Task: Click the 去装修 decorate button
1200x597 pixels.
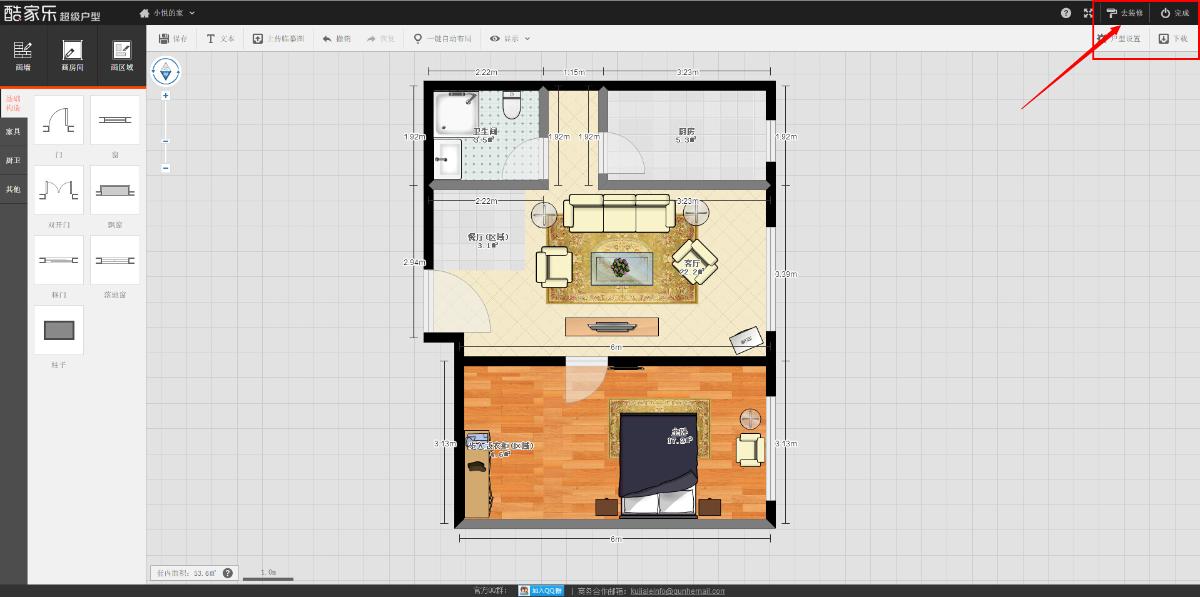Action: 1124,13
